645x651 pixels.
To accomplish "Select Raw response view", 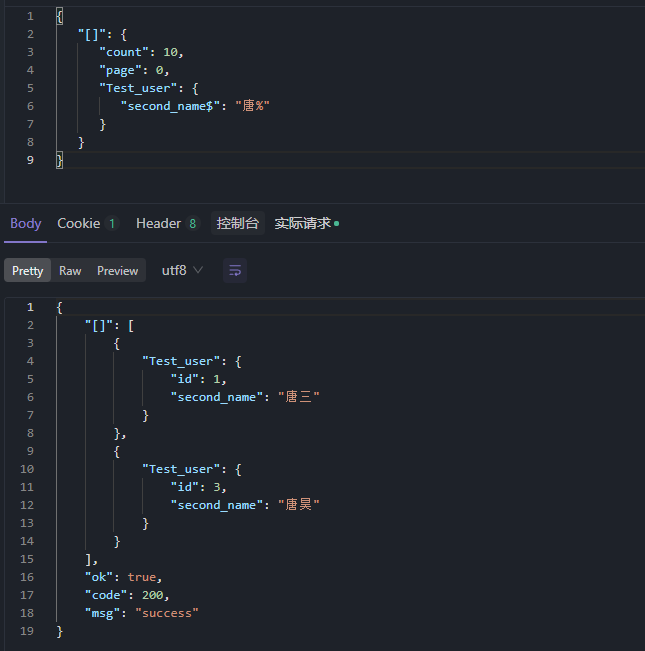I will tap(70, 271).
